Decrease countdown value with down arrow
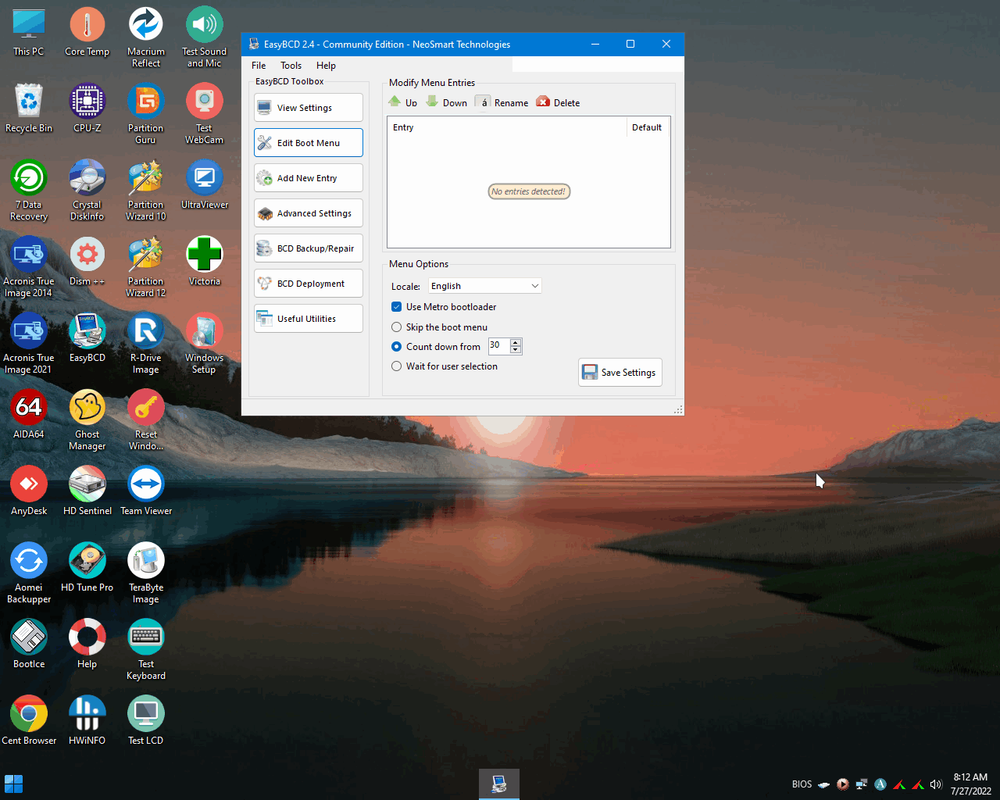This screenshot has height=800, width=1000. pos(516,350)
